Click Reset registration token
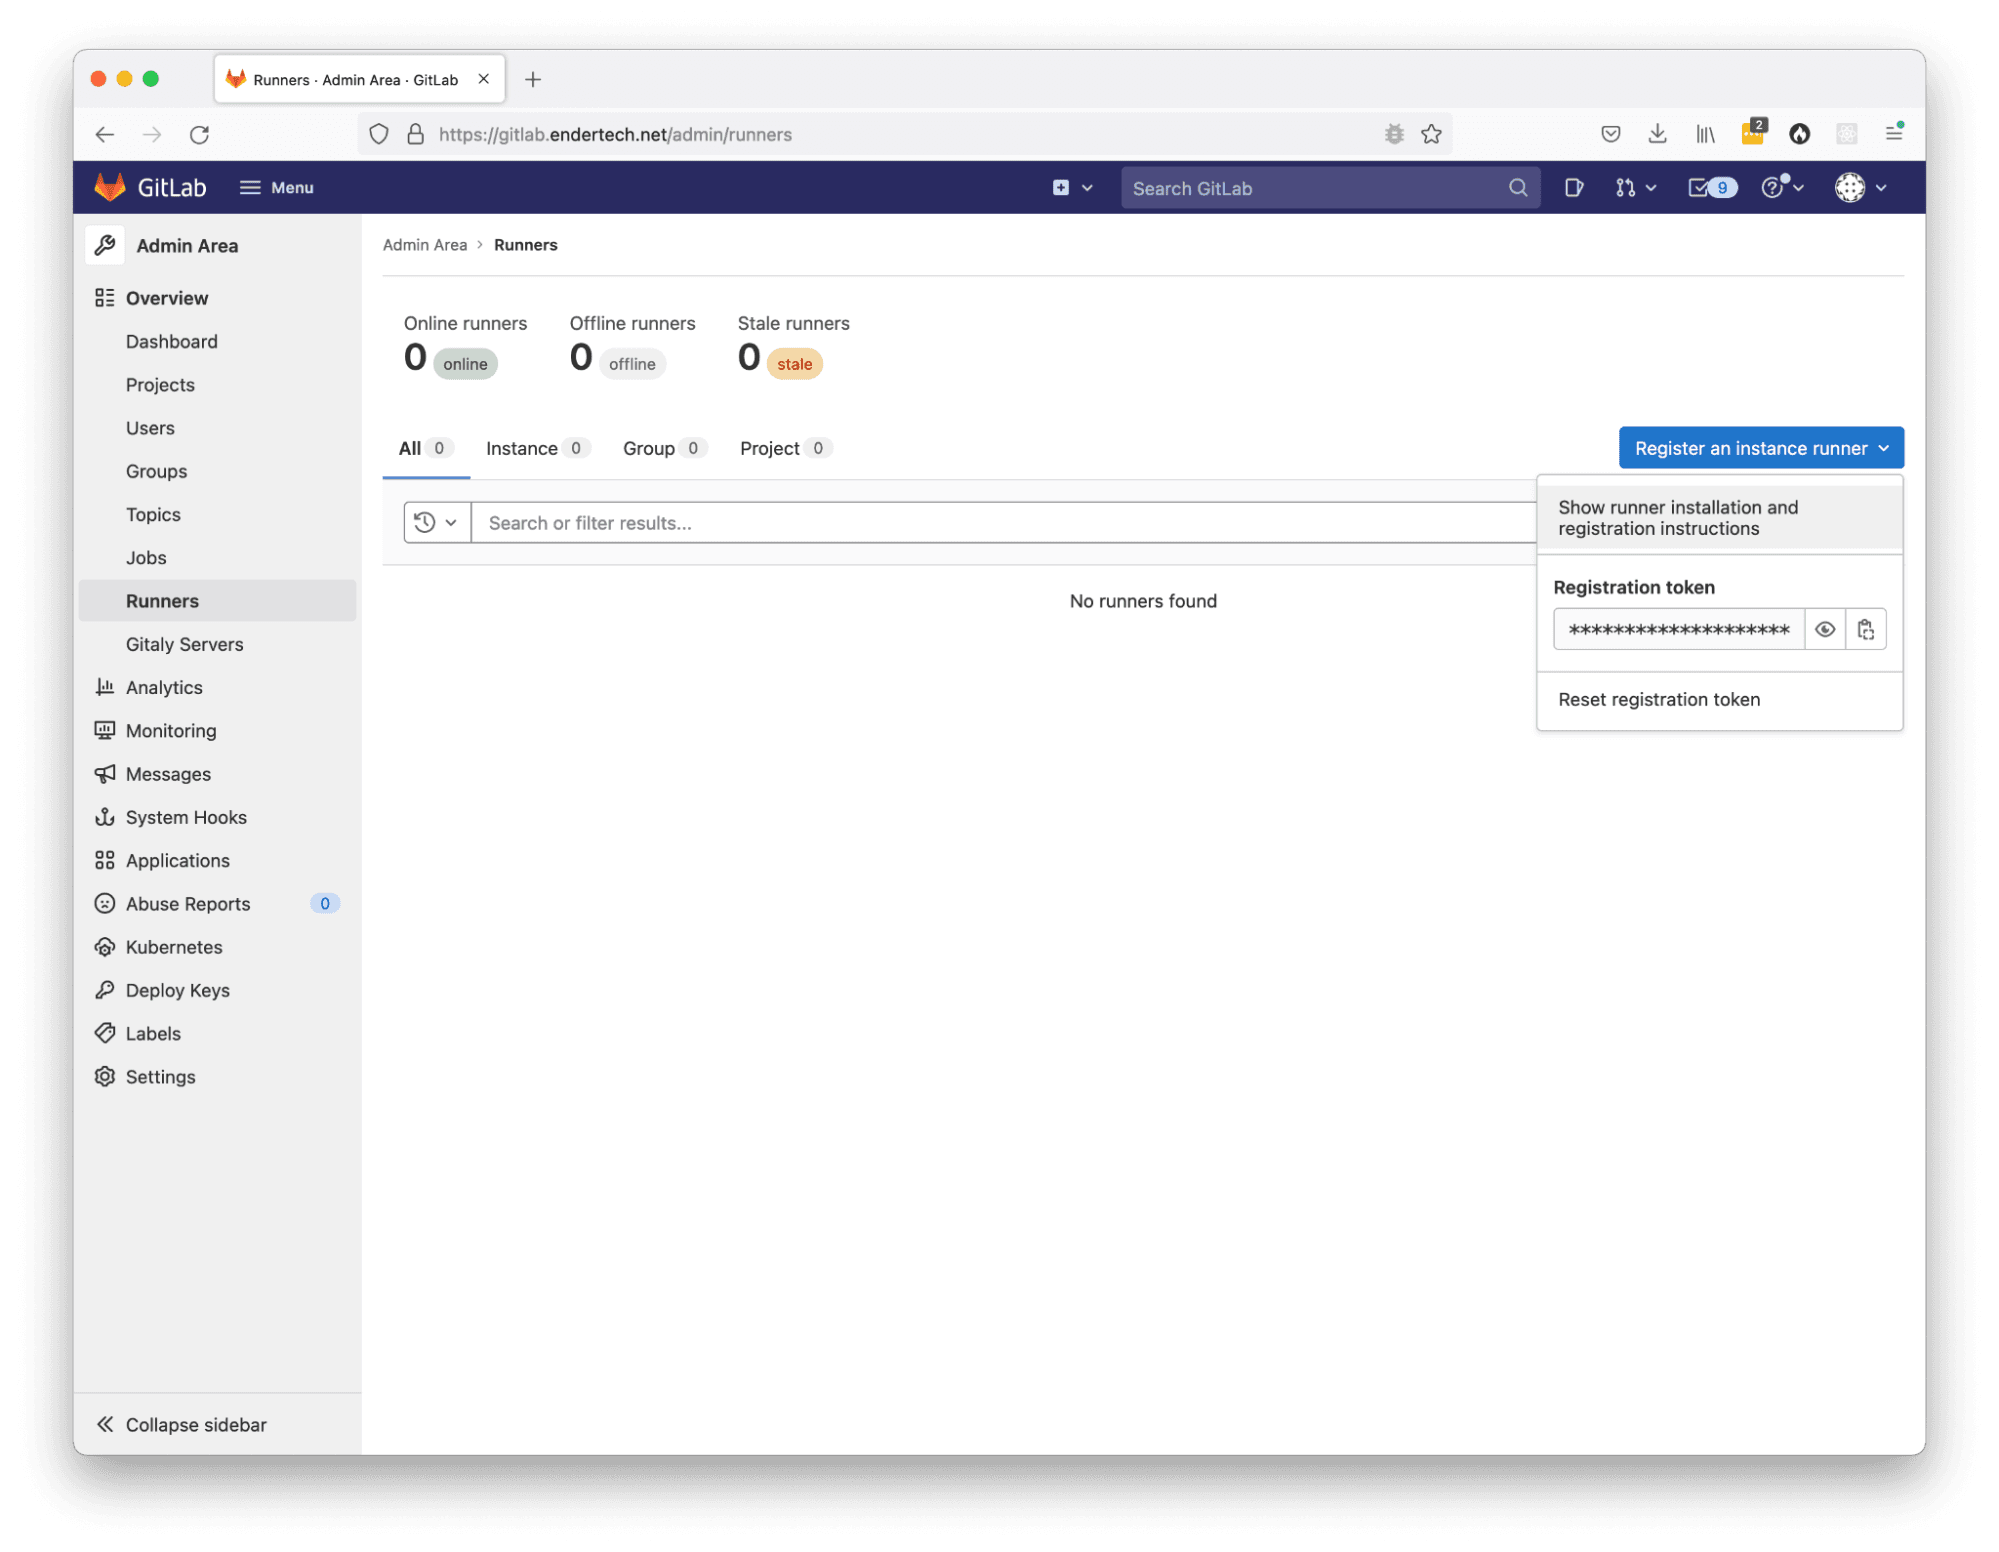This screenshot has height=1552, width=1999. click(1658, 700)
